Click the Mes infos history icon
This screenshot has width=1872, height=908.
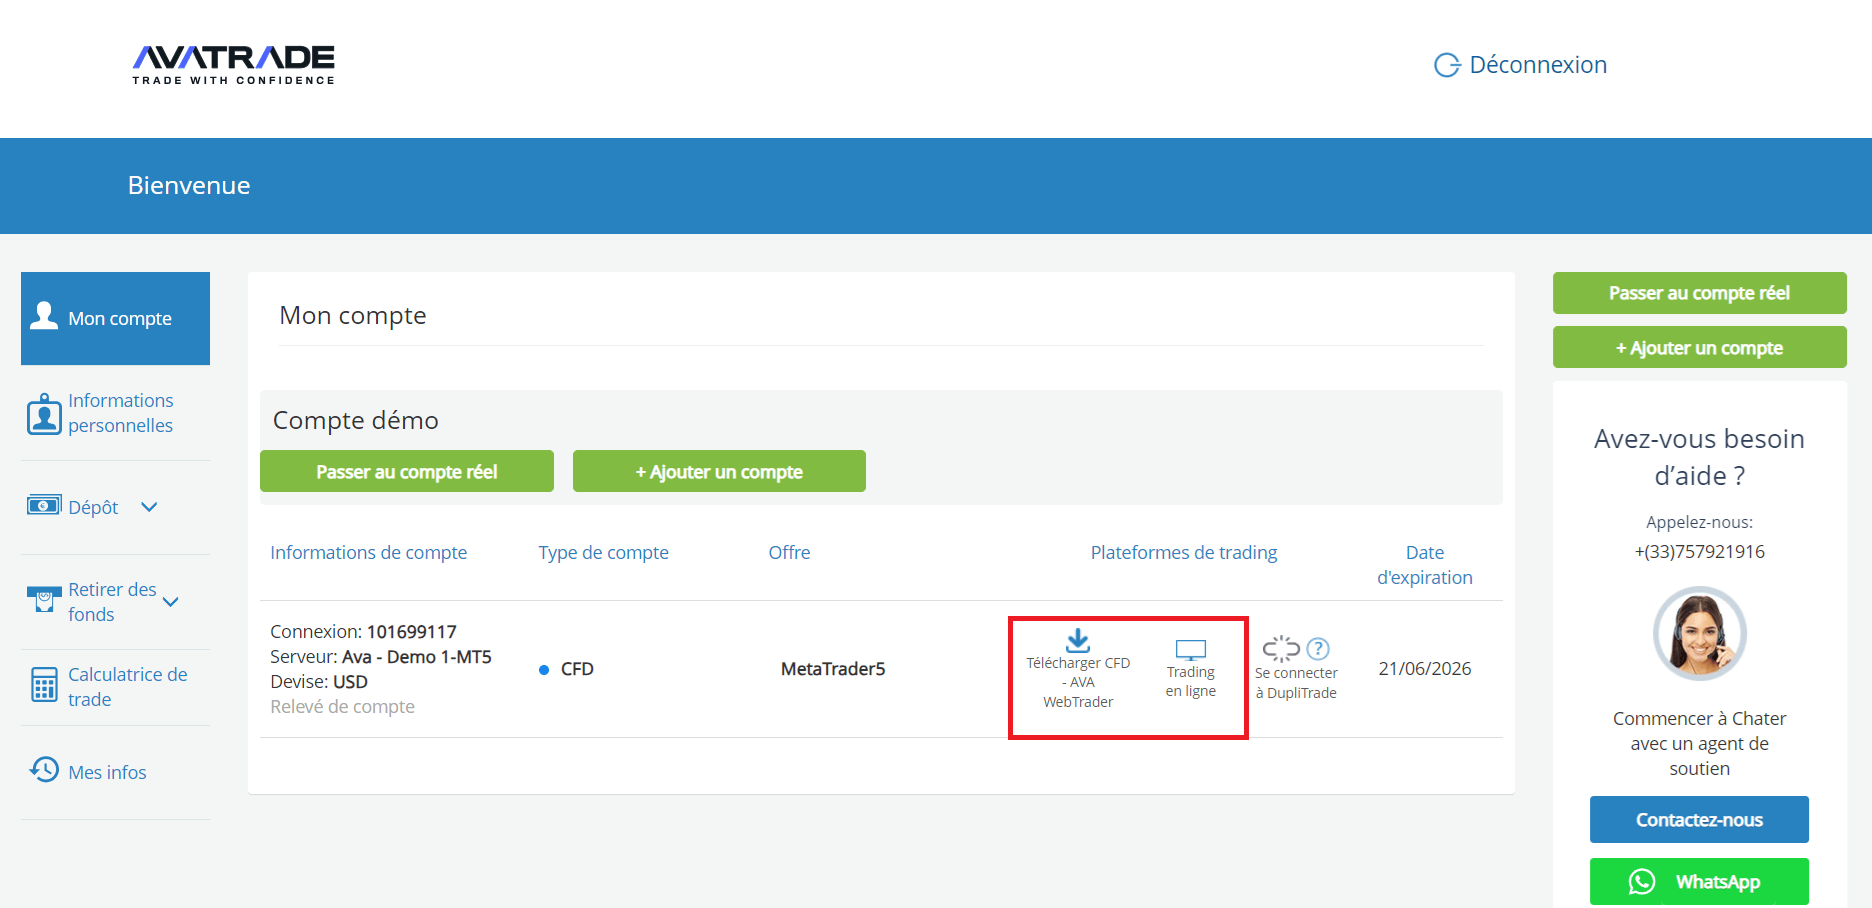[44, 770]
